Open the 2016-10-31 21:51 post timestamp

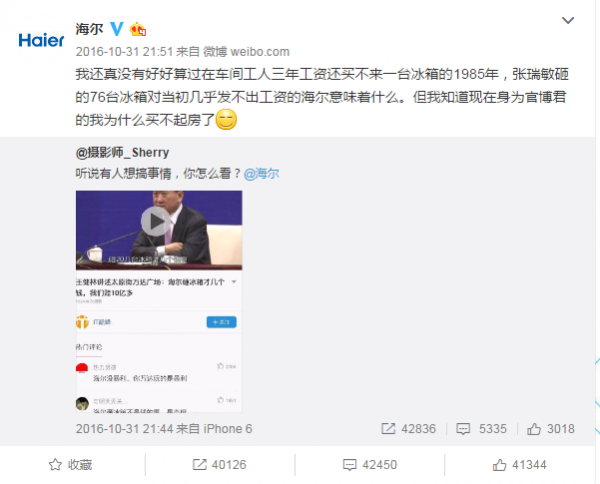tap(124, 52)
